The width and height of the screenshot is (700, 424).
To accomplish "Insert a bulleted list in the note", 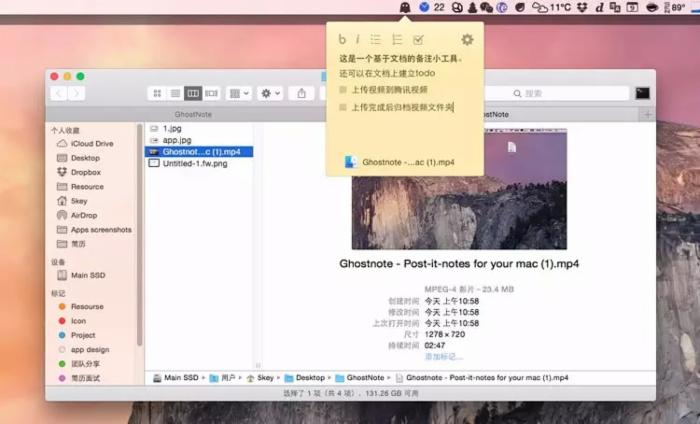I will tap(375, 39).
